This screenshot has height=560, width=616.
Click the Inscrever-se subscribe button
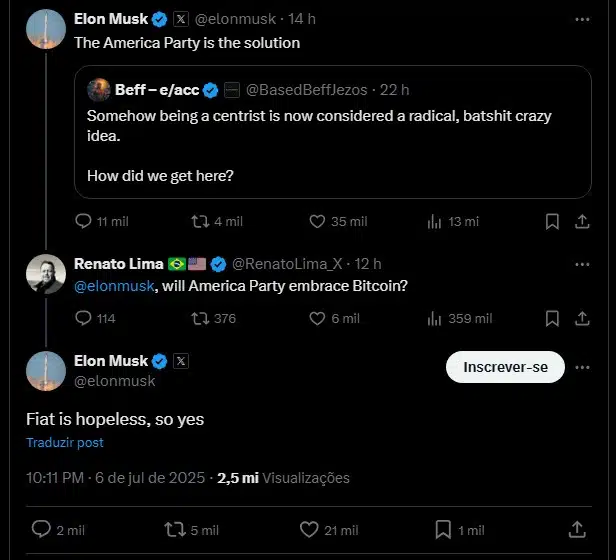pyautogui.click(x=505, y=367)
